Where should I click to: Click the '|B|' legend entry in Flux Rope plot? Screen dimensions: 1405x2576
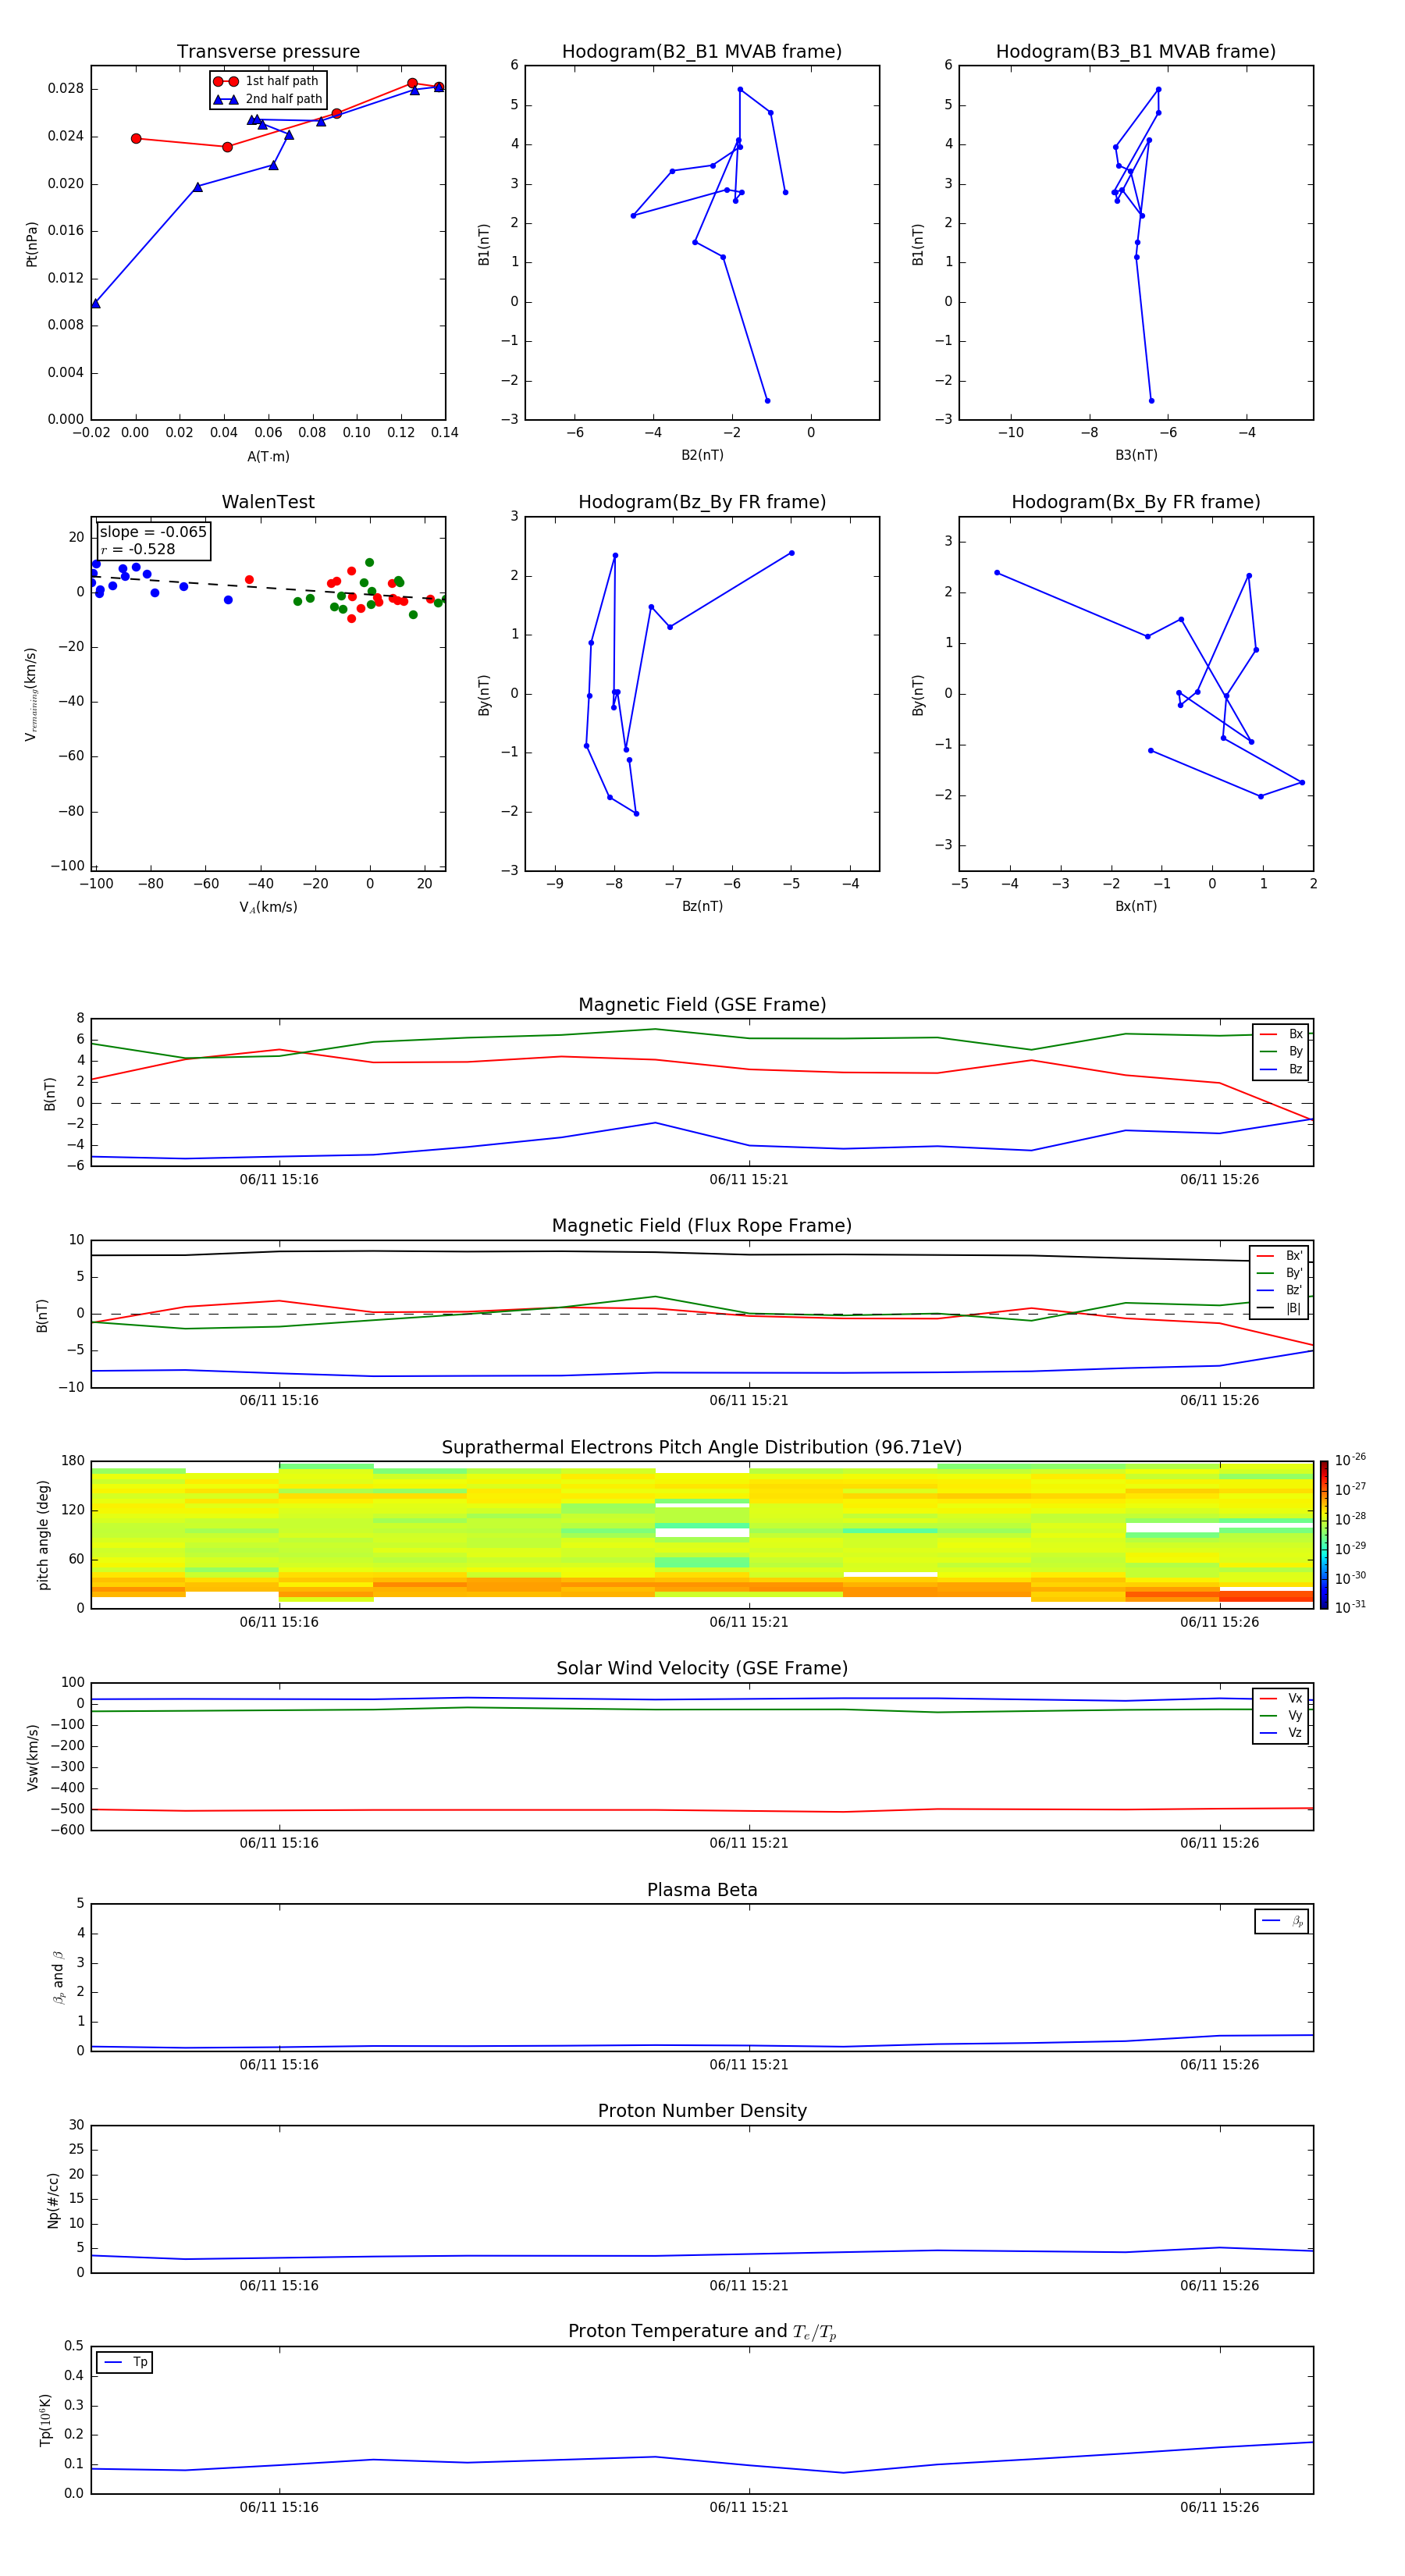pyautogui.click(x=1280, y=1308)
